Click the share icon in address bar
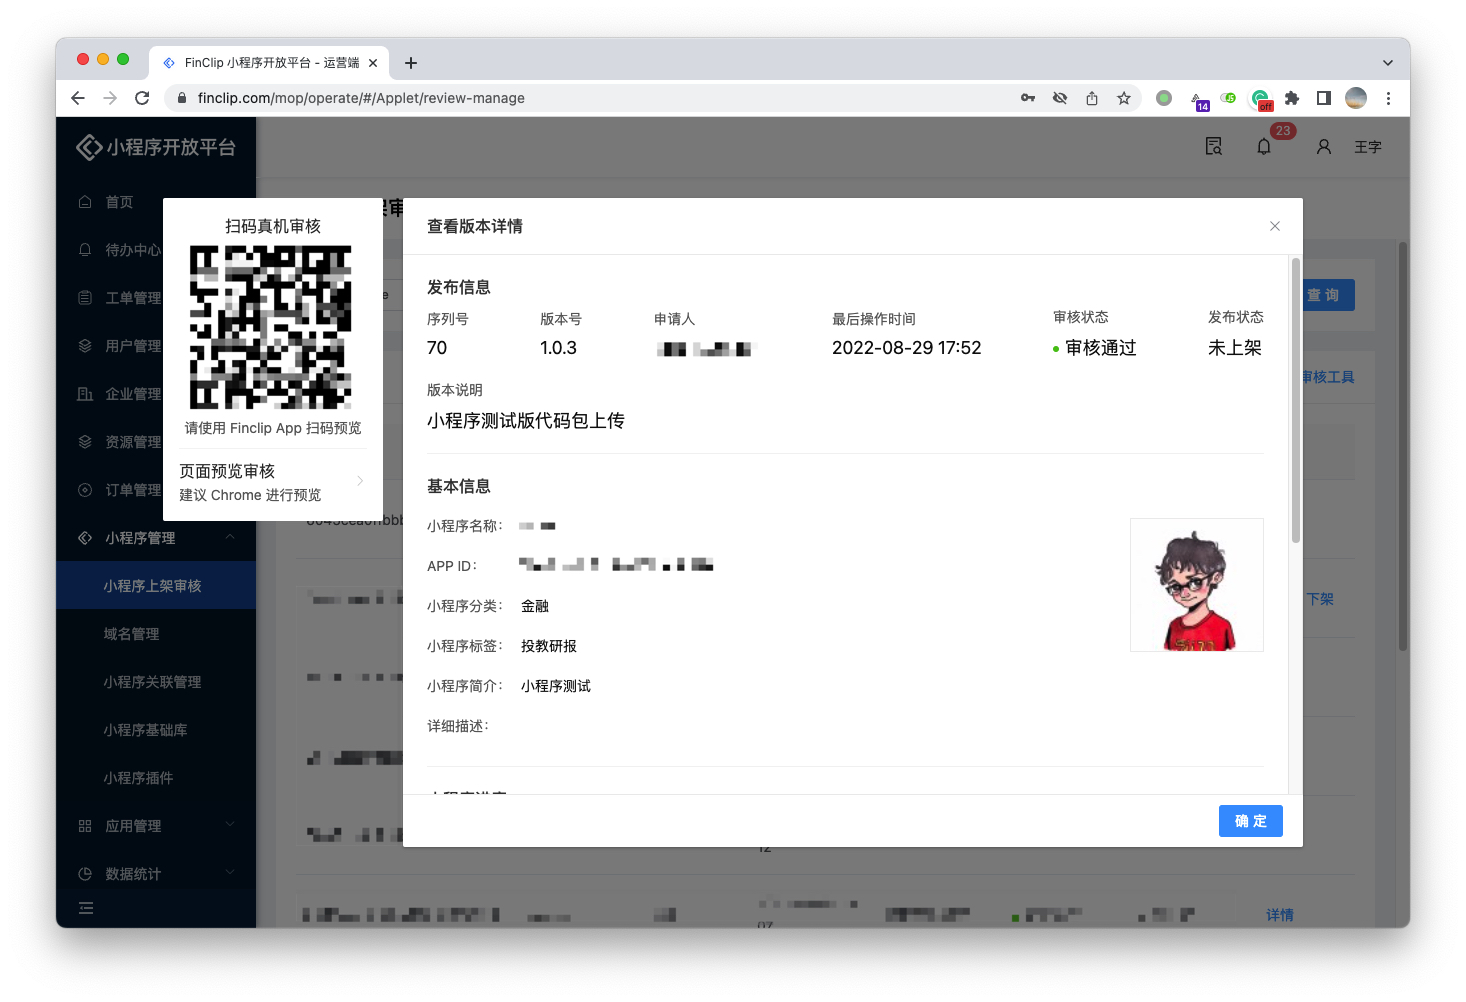The height and width of the screenshot is (1002, 1466). point(1092,98)
